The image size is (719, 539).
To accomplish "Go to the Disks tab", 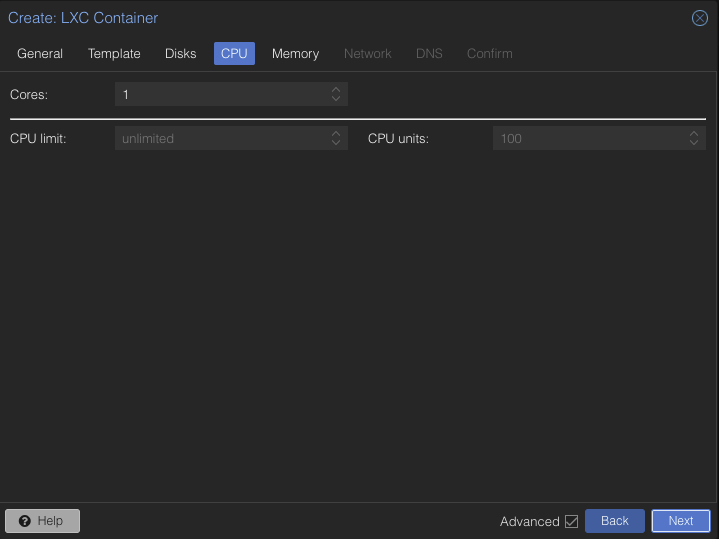I will click(181, 54).
